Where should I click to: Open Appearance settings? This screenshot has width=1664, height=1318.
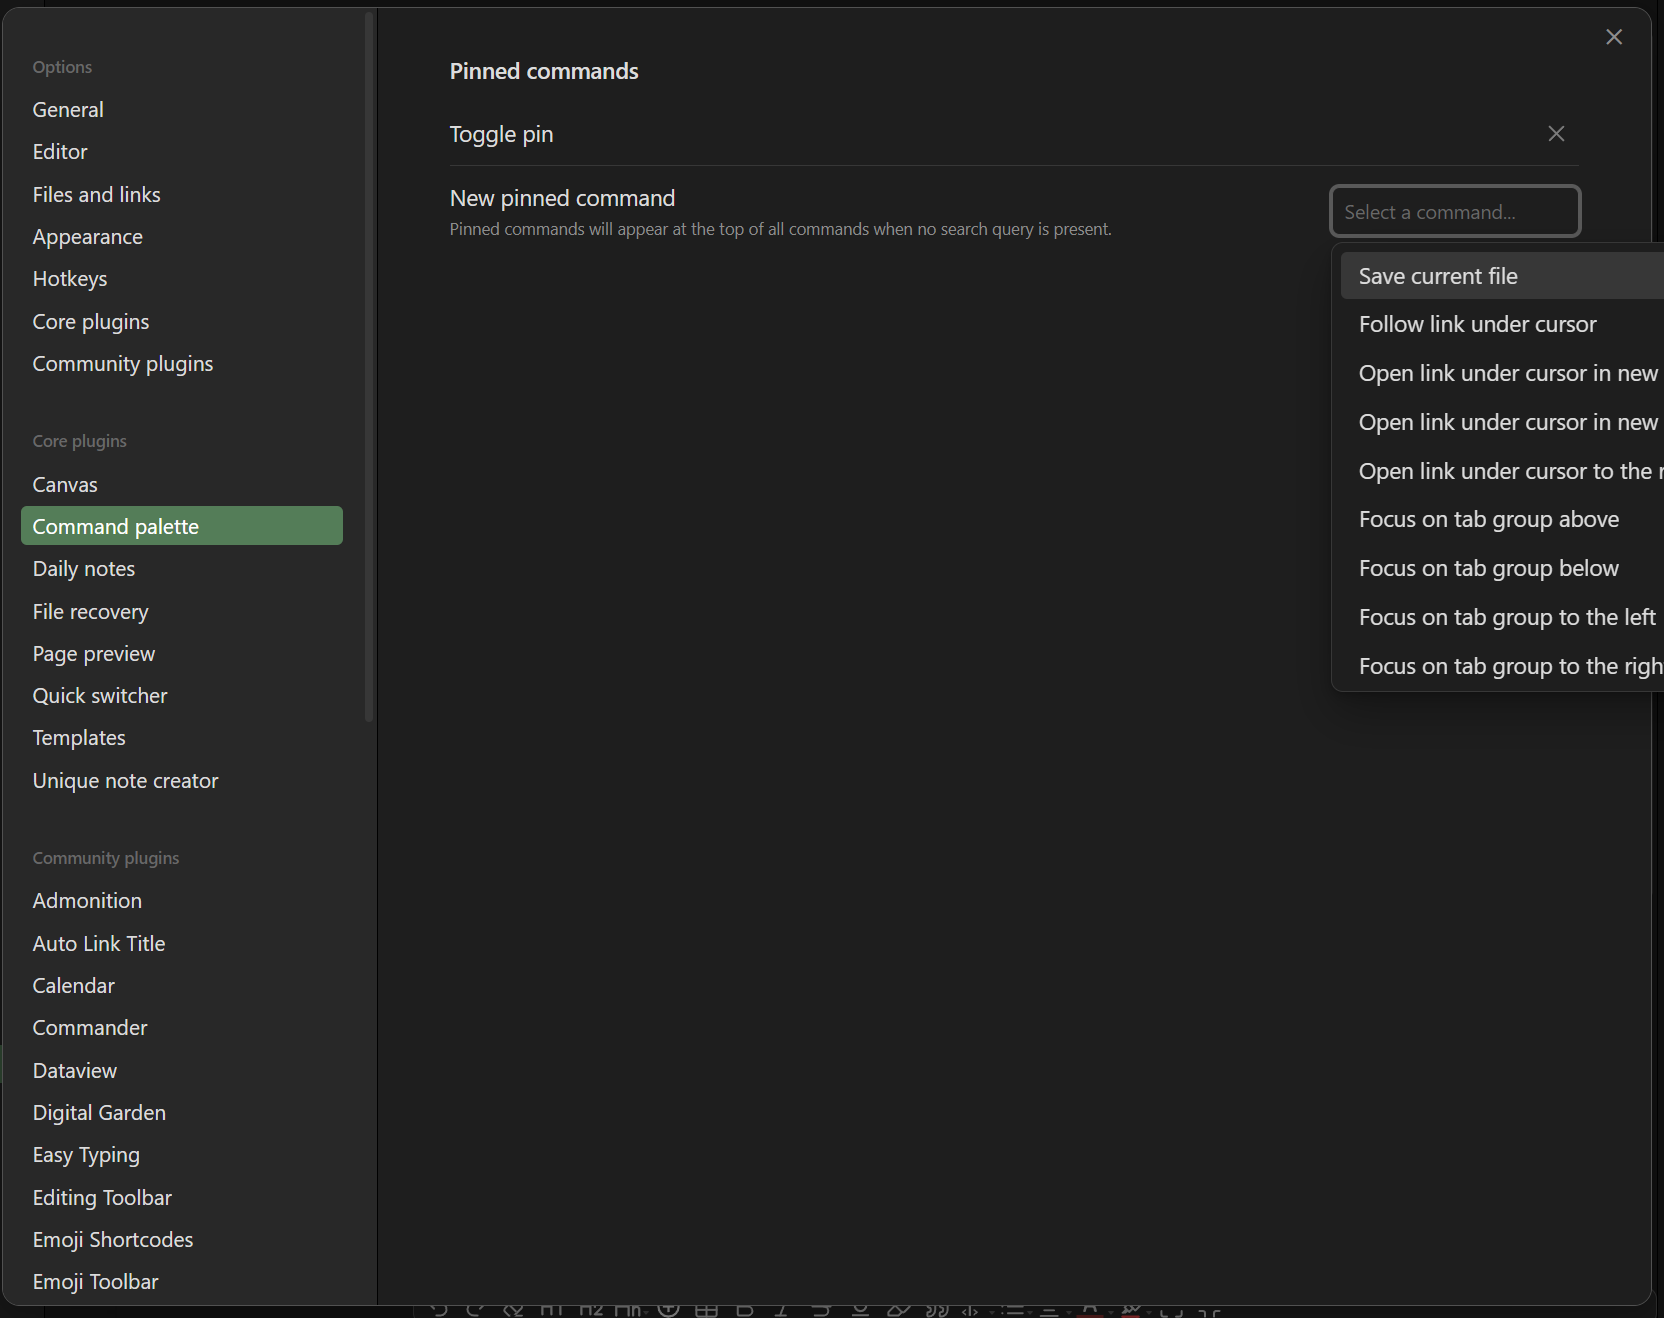pos(182,237)
